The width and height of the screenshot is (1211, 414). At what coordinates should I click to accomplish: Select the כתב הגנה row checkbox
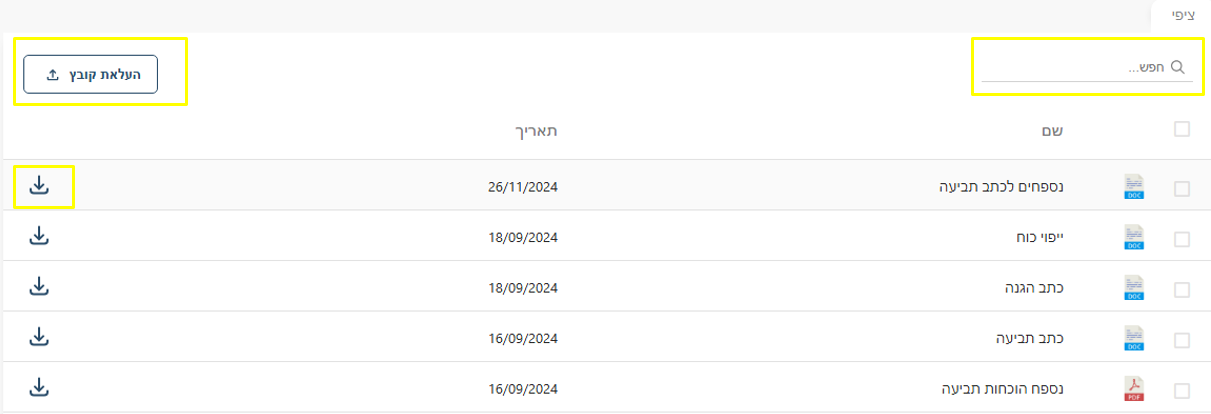1182,289
